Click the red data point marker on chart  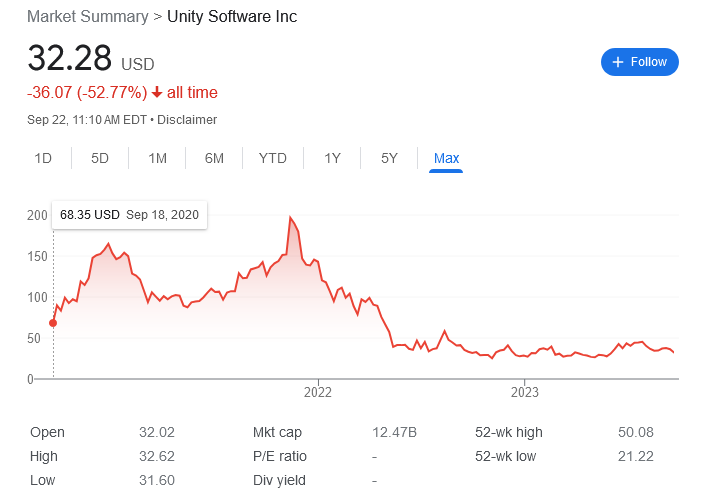[x=53, y=323]
